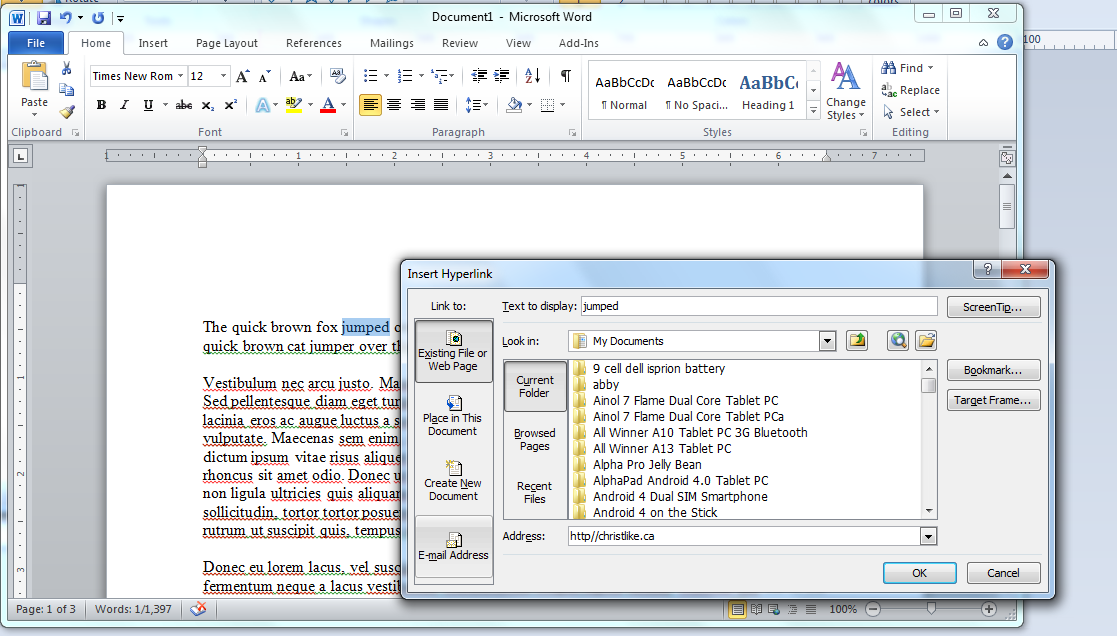Image resolution: width=1117 pixels, height=636 pixels.
Task: Toggle Justify alignment
Action: tap(441, 105)
